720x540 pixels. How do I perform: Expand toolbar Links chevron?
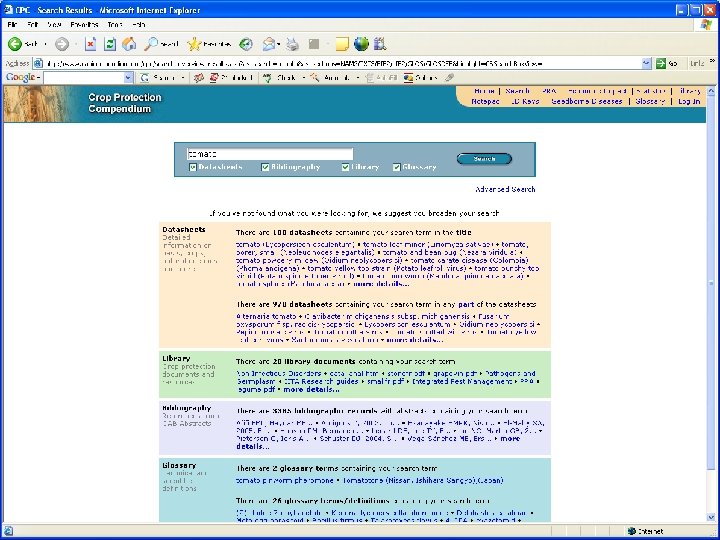tap(712, 61)
